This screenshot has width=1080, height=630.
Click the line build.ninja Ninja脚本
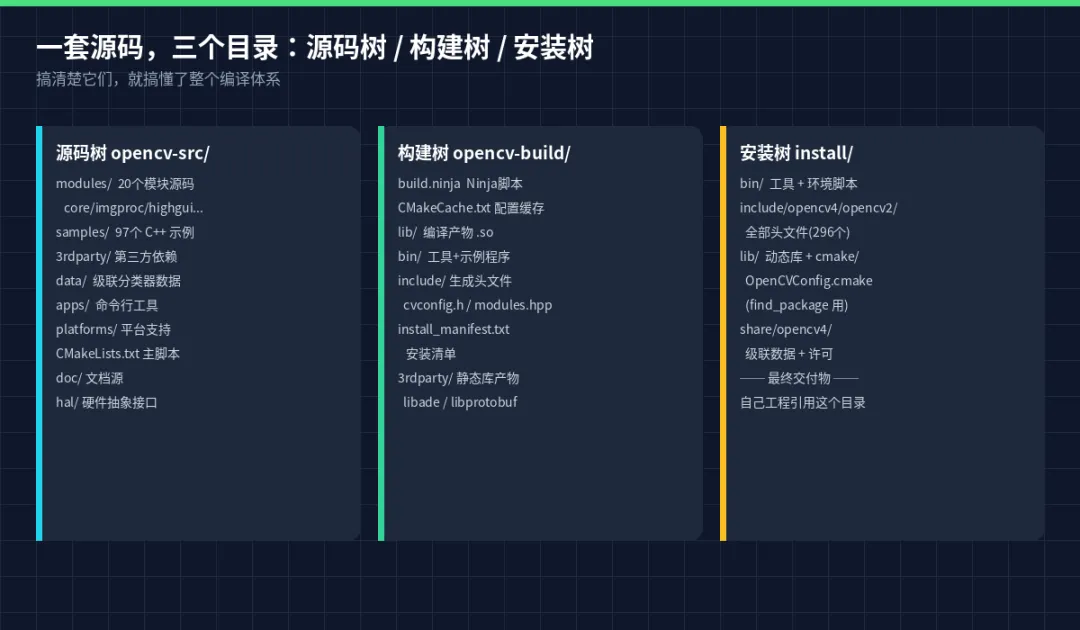pyautogui.click(x=460, y=184)
